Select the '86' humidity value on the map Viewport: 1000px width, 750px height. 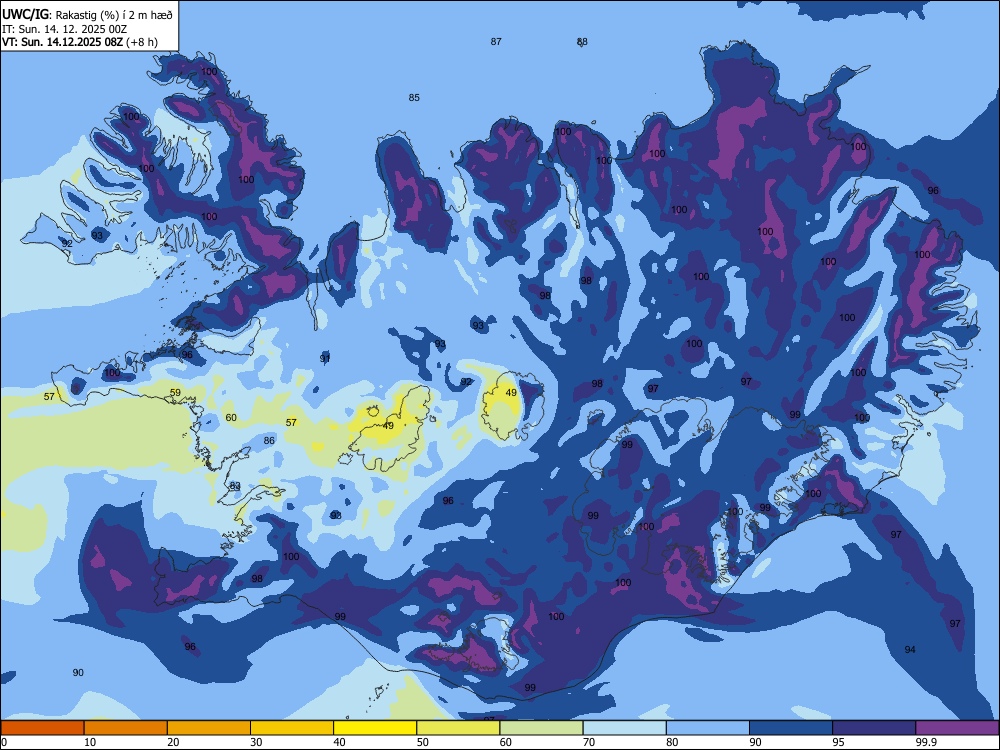pos(269,441)
